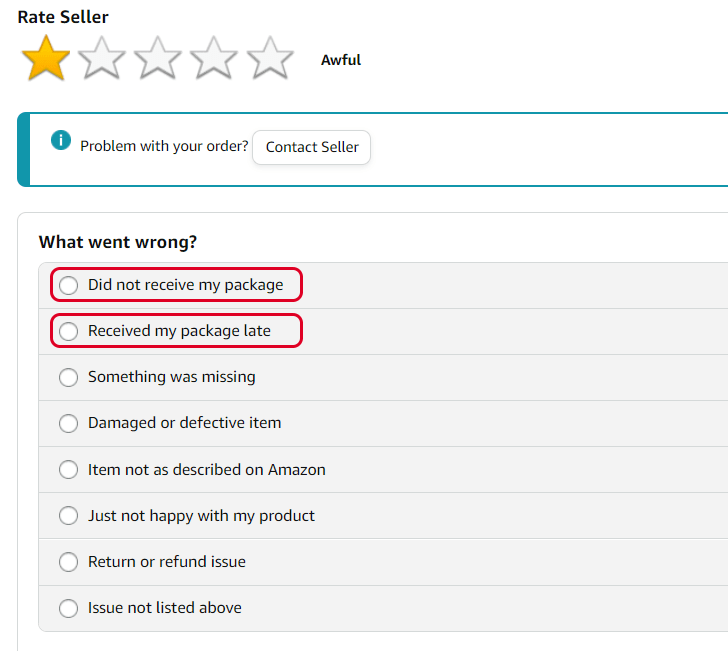Select 'Received my package late' radio

coord(68,331)
